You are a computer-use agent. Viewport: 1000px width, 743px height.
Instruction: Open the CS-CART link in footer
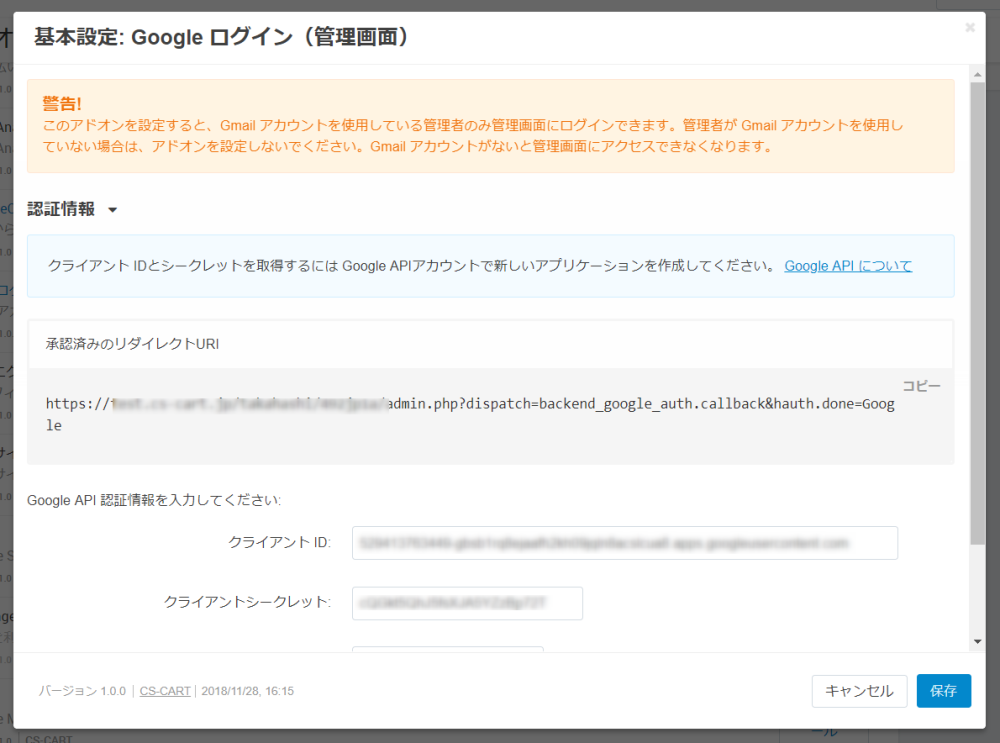pyautogui.click(x=165, y=691)
